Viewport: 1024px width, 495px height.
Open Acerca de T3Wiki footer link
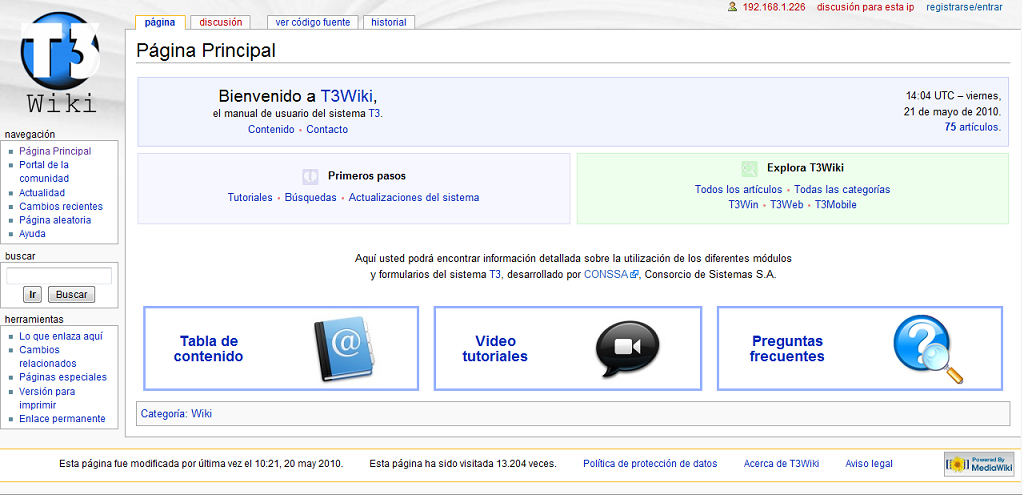coord(781,464)
